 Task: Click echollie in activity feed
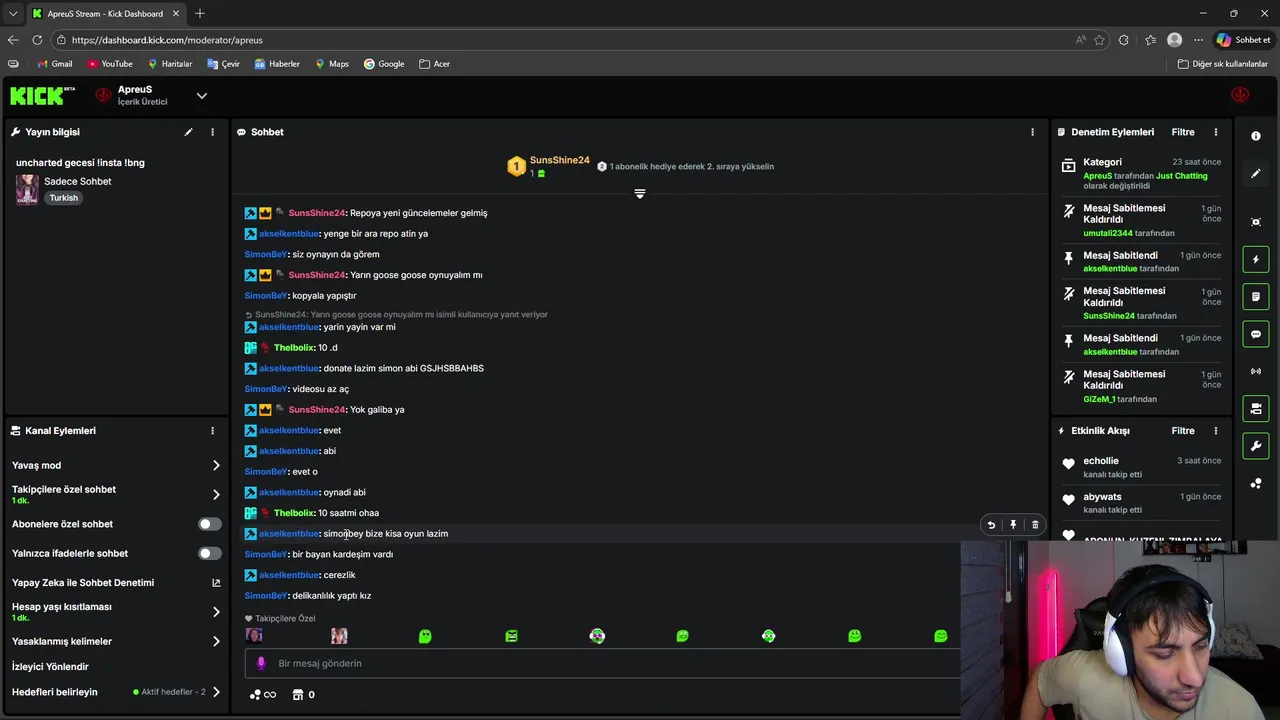point(1101,461)
